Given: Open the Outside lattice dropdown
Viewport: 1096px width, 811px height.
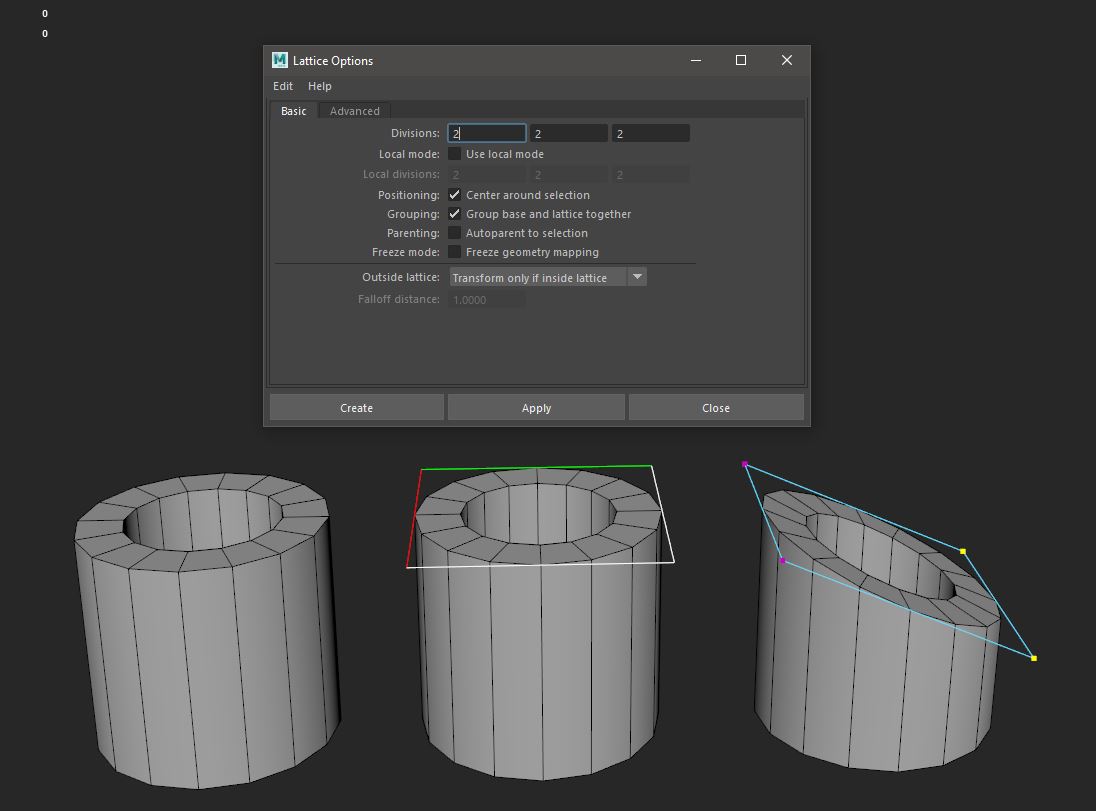Looking at the screenshot, I should (637, 277).
